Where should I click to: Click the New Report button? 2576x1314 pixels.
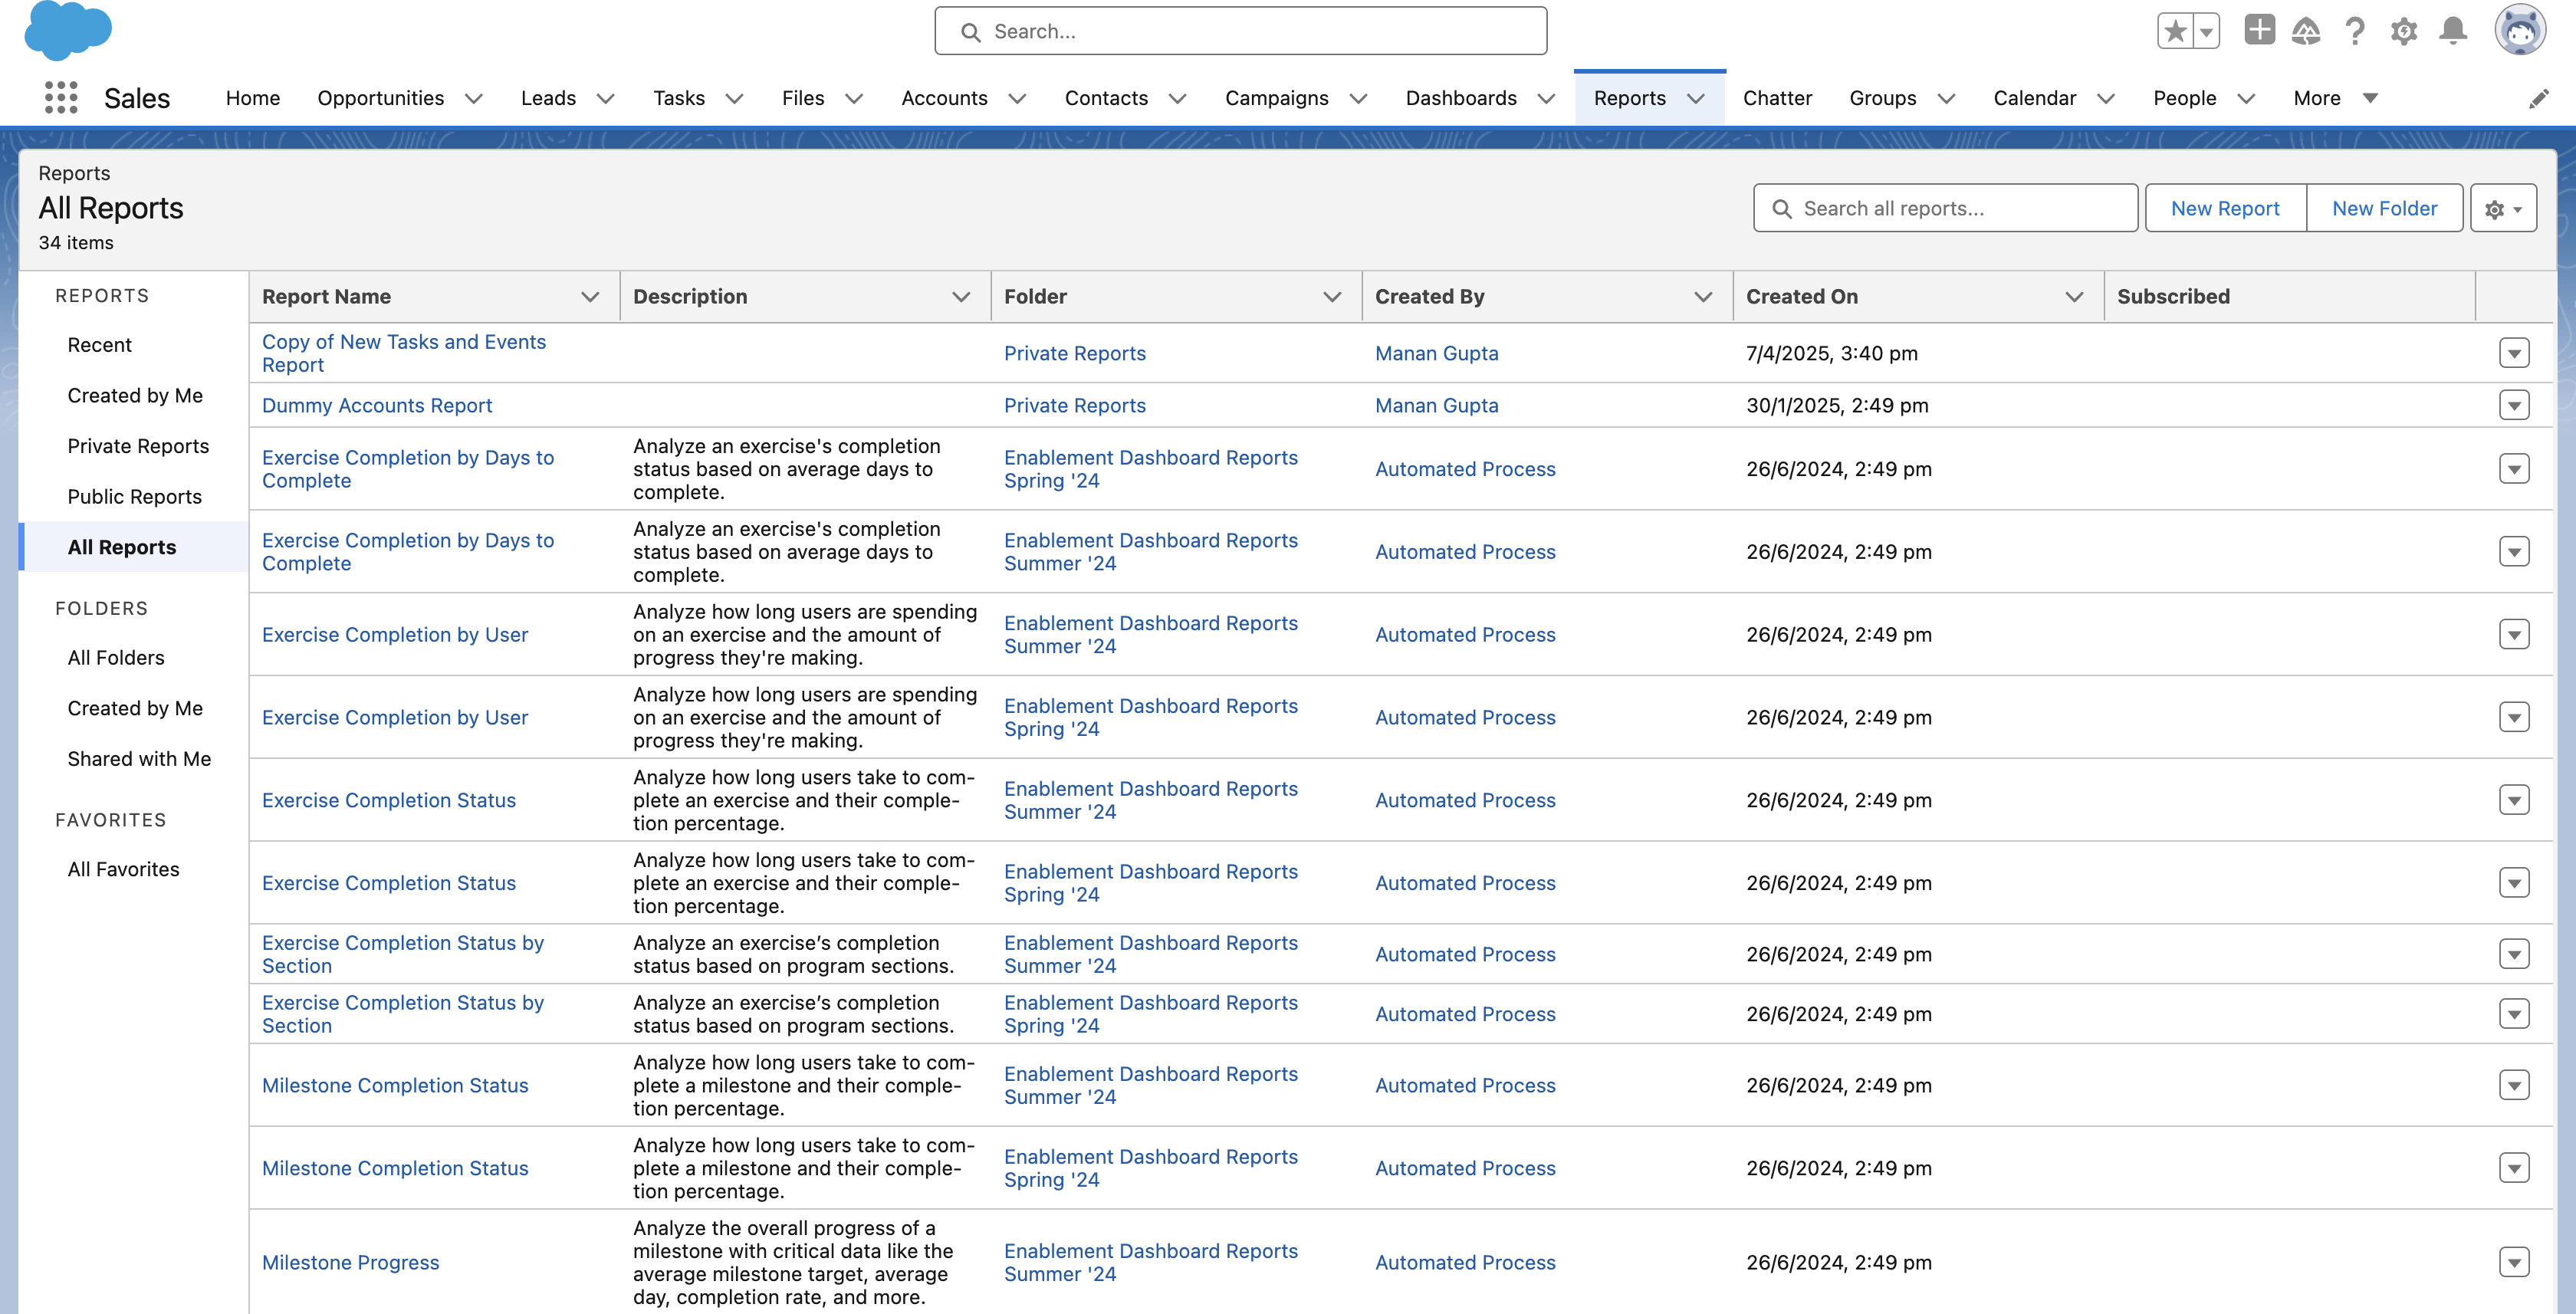2224,208
